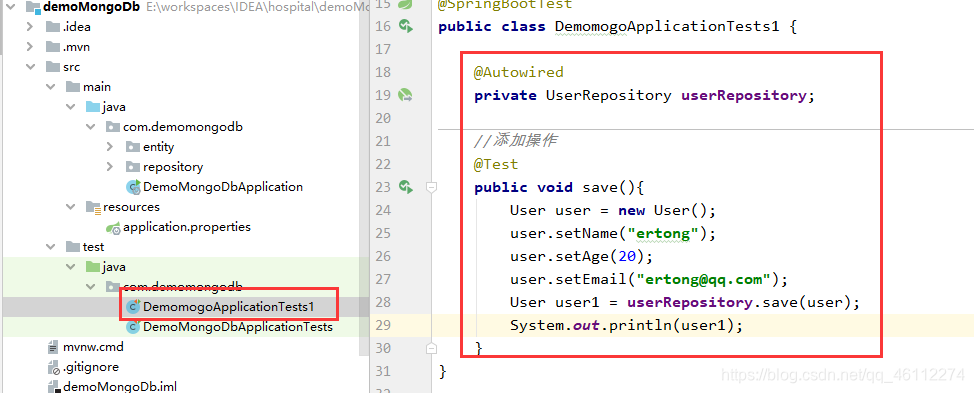Run the save() test from the gutter
The width and height of the screenshot is (974, 393).
point(406,187)
